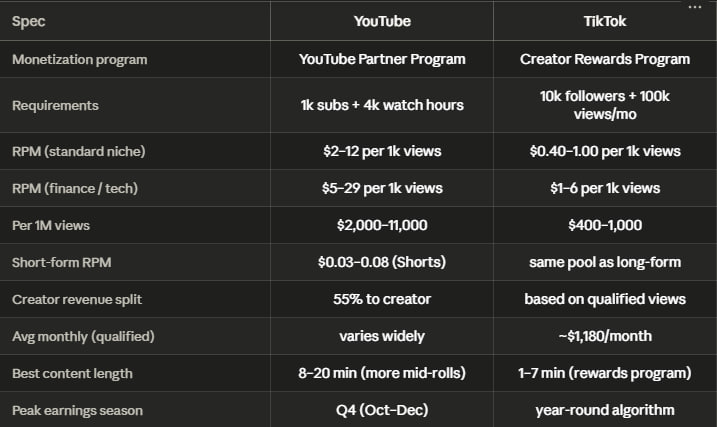
Task: Click the Q4 (Oct–Dec) cell
Action: [382, 410]
